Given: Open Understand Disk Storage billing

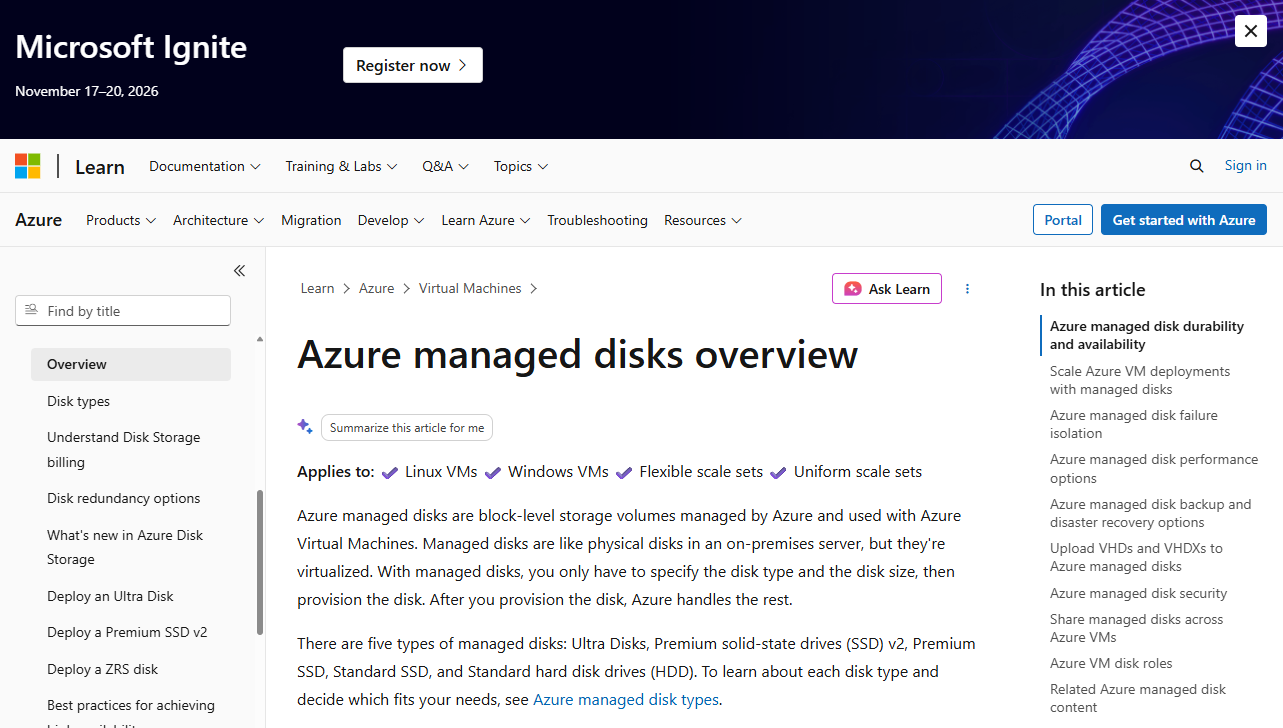Looking at the screenshot, I should [123, 450].
